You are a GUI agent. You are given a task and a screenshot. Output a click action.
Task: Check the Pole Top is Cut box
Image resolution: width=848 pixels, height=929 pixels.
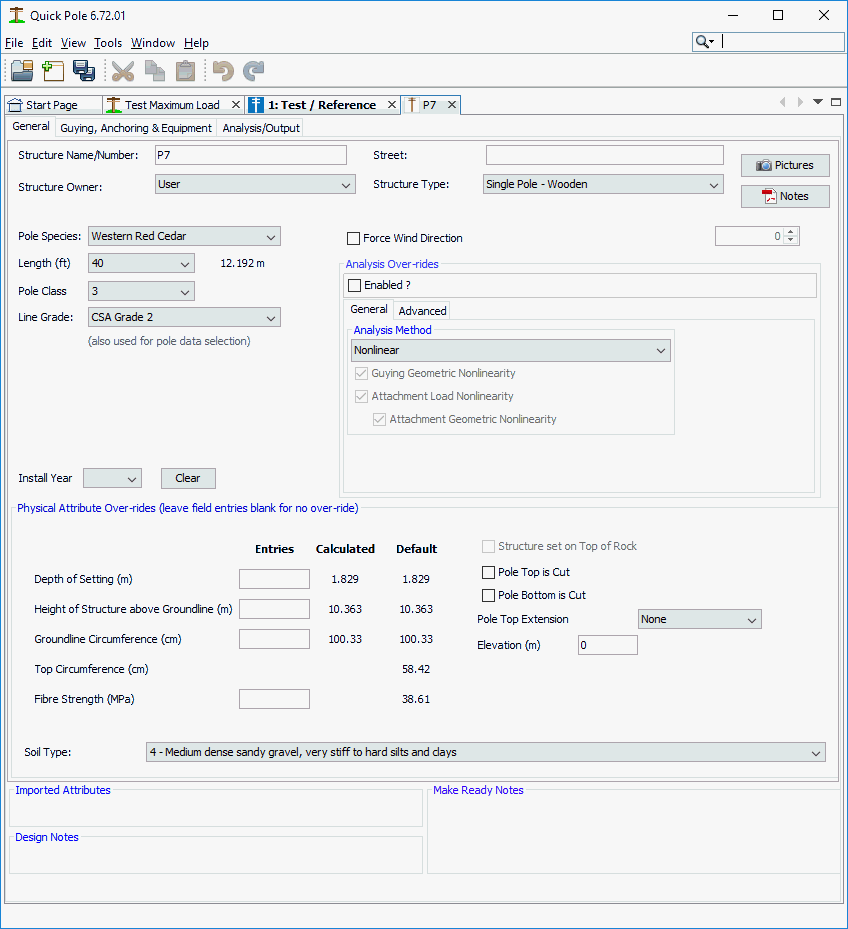coord(488,572)
